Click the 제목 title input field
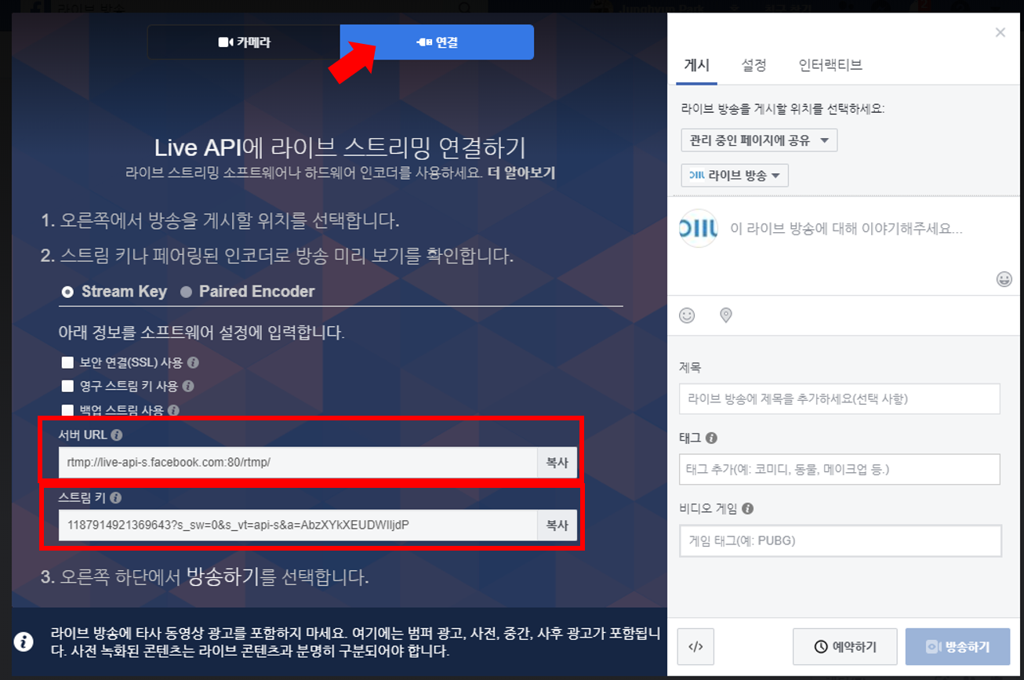Image resolution: width=1024 pixels, height=680 pixels. tap(839, 398)
